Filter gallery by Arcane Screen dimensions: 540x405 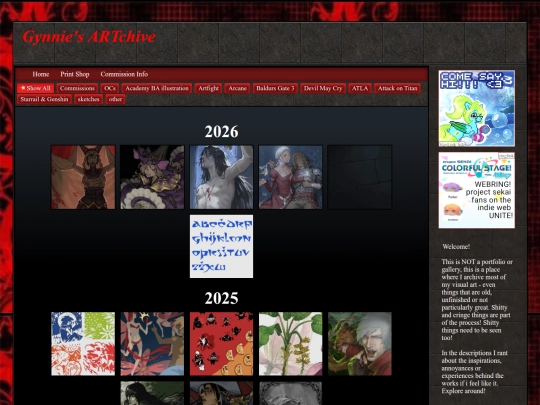click(x=237, y=88)
